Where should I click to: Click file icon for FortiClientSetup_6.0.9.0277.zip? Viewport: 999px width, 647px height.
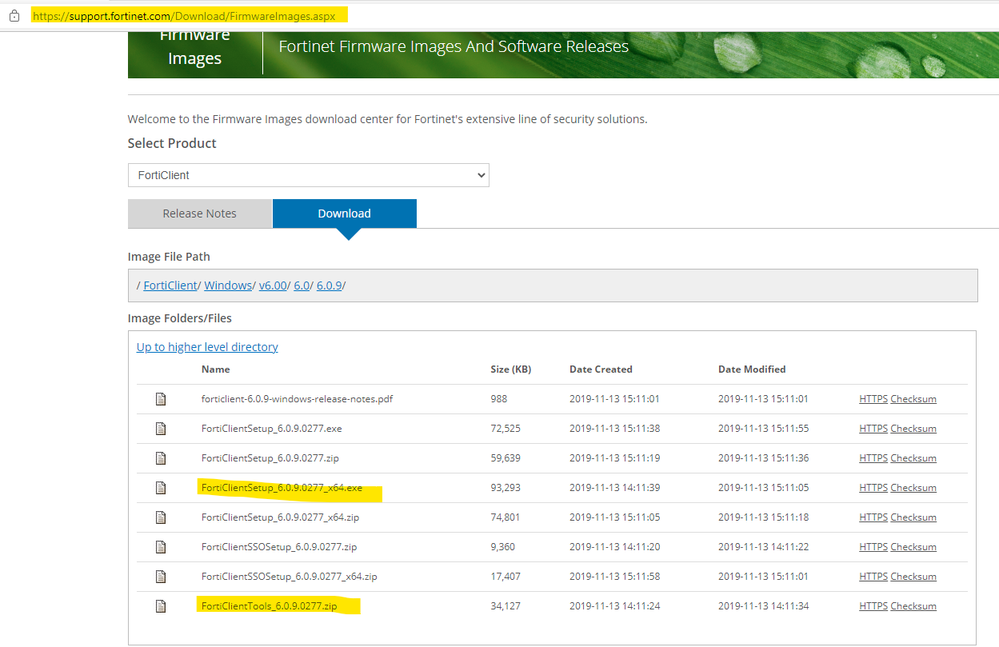161,459
